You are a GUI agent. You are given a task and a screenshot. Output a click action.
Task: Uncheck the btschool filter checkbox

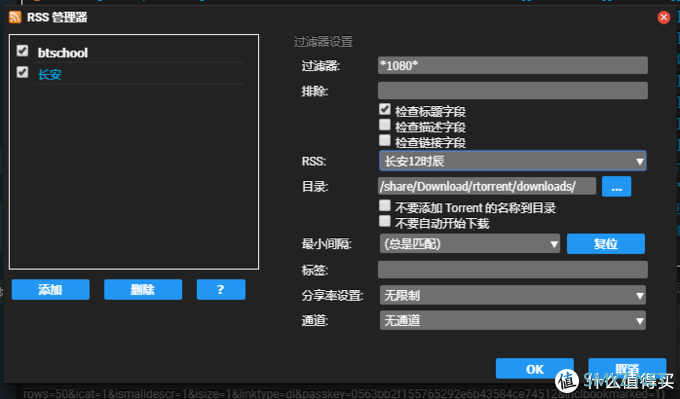pos(23,51)
